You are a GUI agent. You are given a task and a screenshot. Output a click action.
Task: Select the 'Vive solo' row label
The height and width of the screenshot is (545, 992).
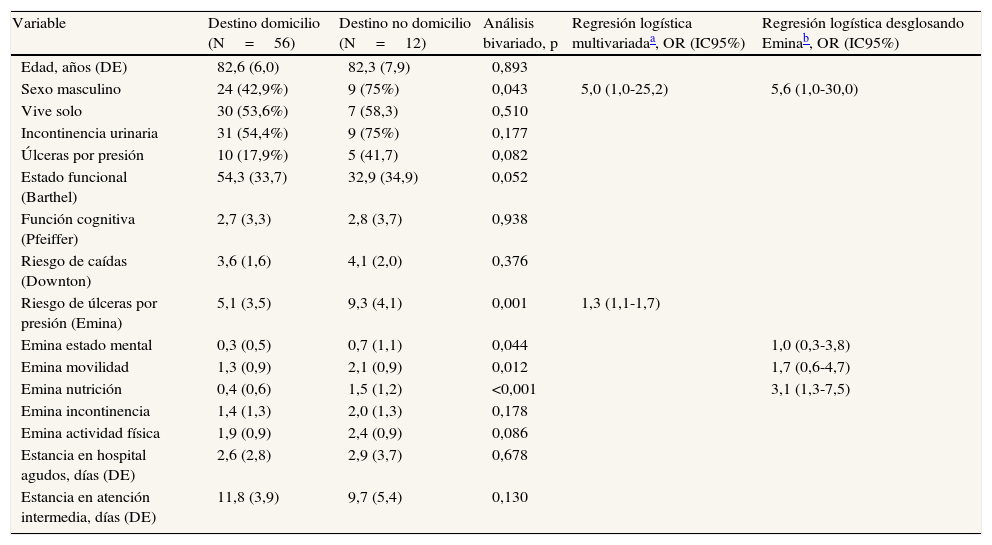[52, 111]
